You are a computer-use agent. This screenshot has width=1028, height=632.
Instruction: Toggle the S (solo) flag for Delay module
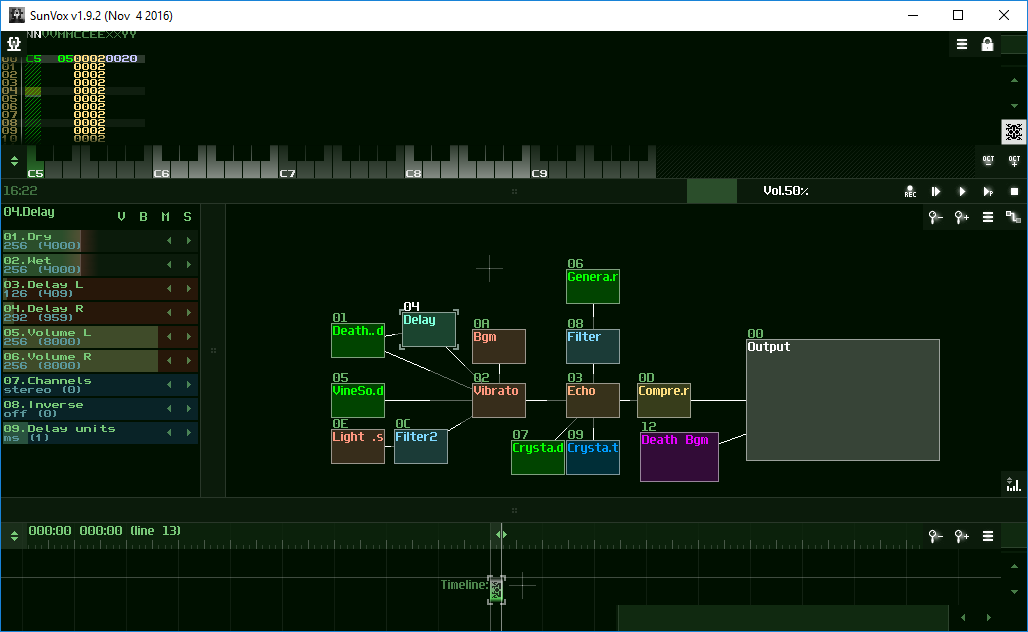click(x=187, y=217)
